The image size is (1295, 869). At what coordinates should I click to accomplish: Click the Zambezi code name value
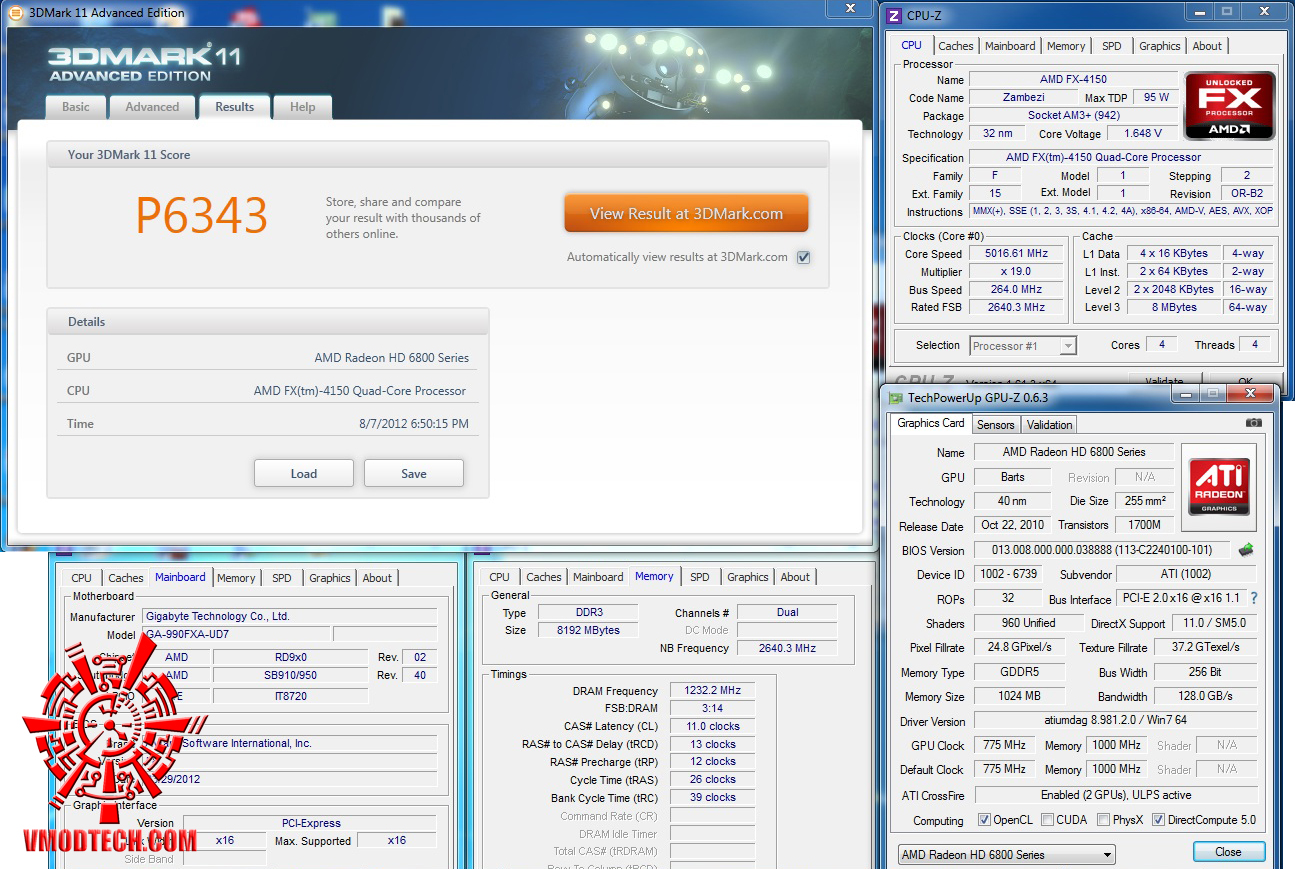tap(1023, 97)
